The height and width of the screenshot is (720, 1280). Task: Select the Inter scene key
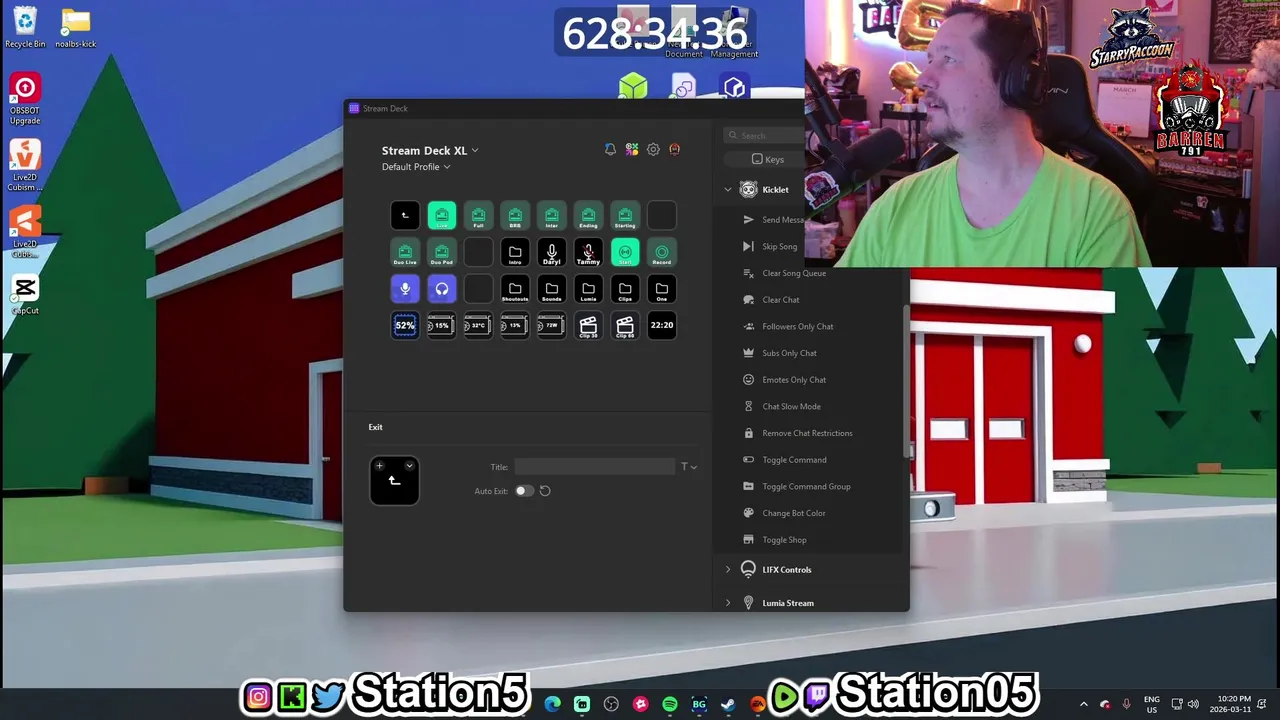pos(551,215)
